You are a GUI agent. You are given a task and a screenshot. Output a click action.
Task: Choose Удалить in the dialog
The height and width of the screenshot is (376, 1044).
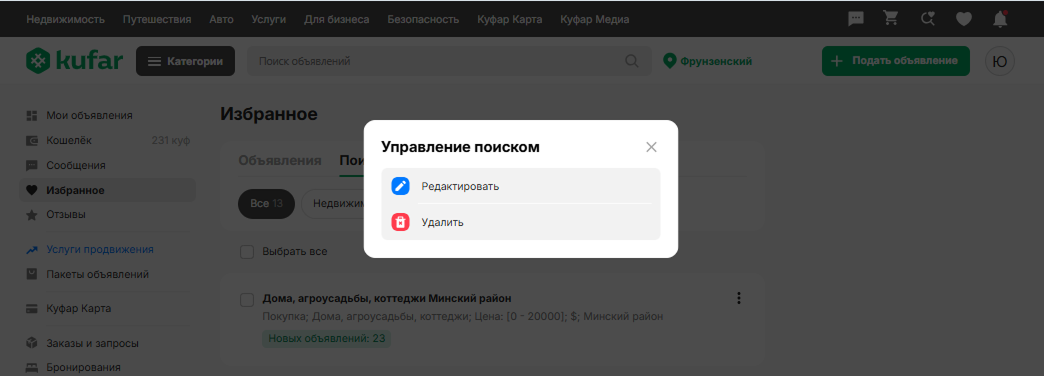(x=521, y=222)
